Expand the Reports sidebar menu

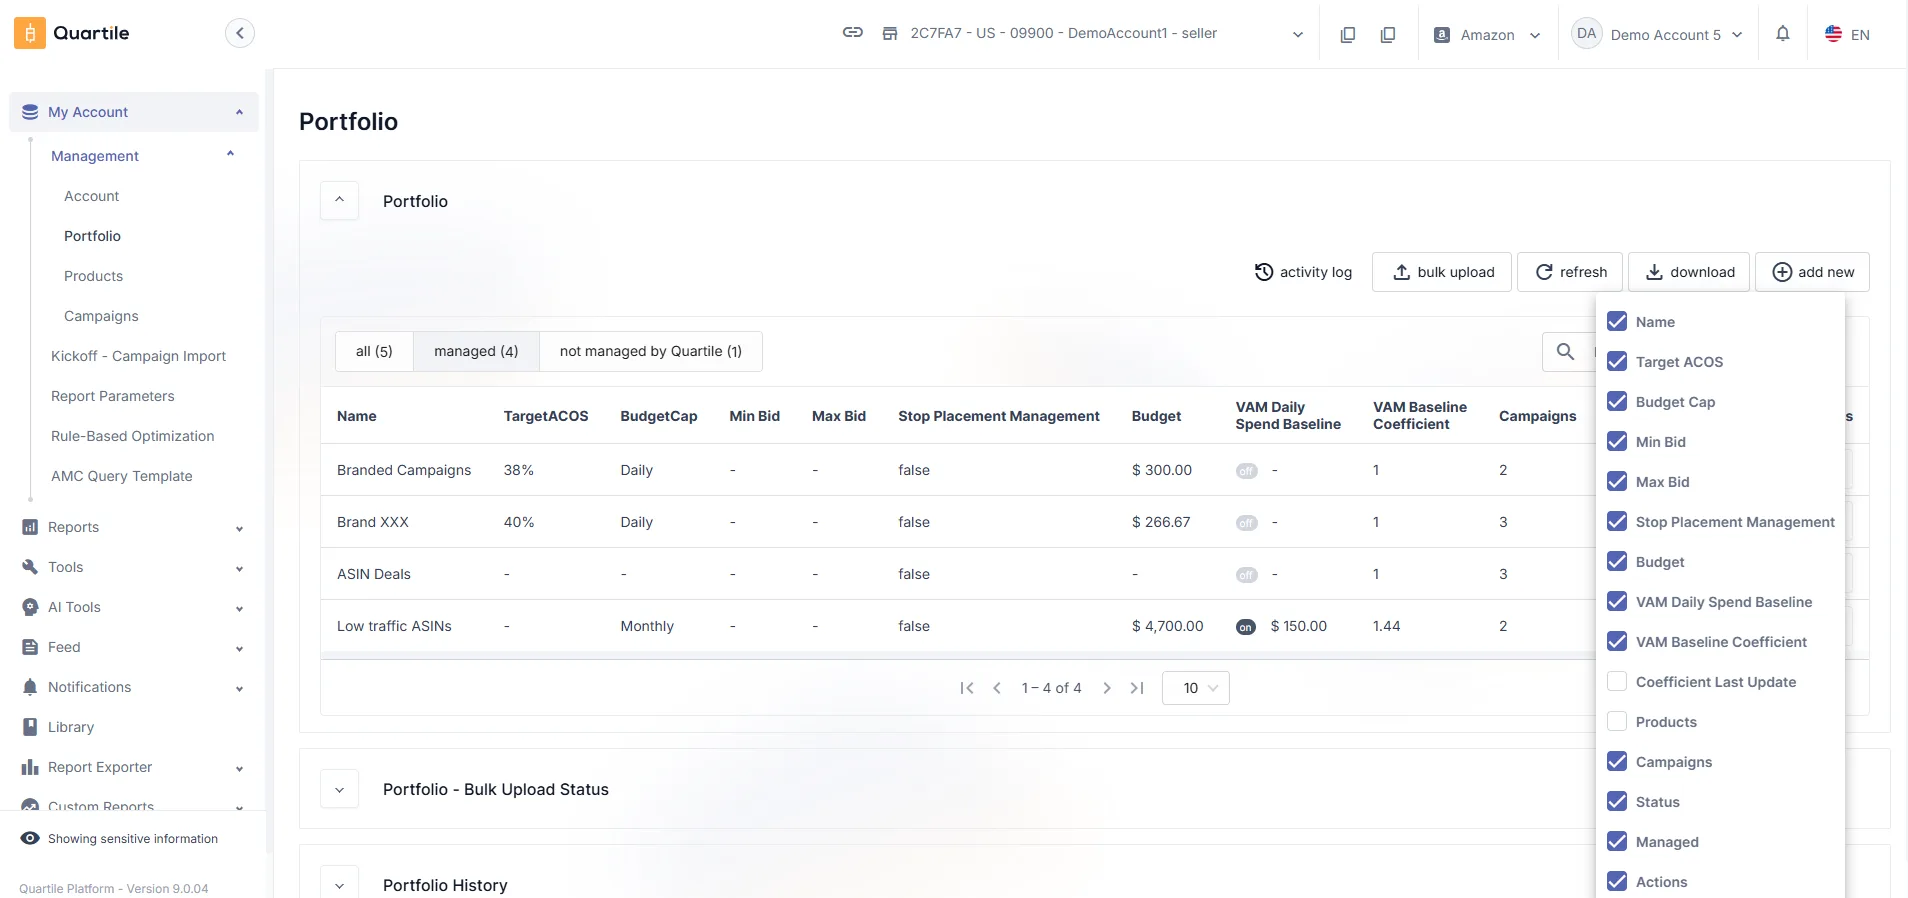coord(239,528)
